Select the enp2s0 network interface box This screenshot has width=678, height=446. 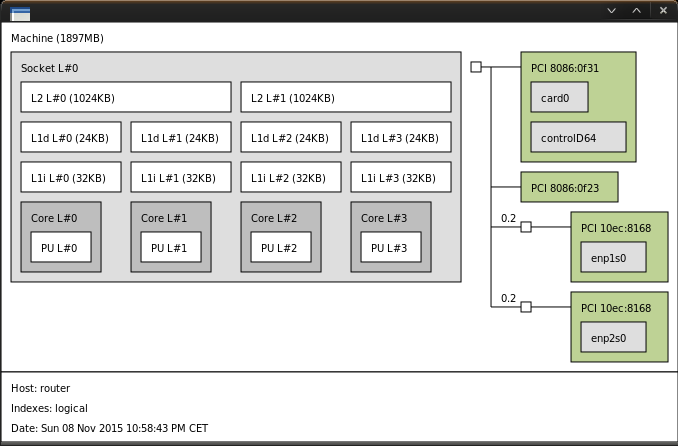(x=613, y=338)
